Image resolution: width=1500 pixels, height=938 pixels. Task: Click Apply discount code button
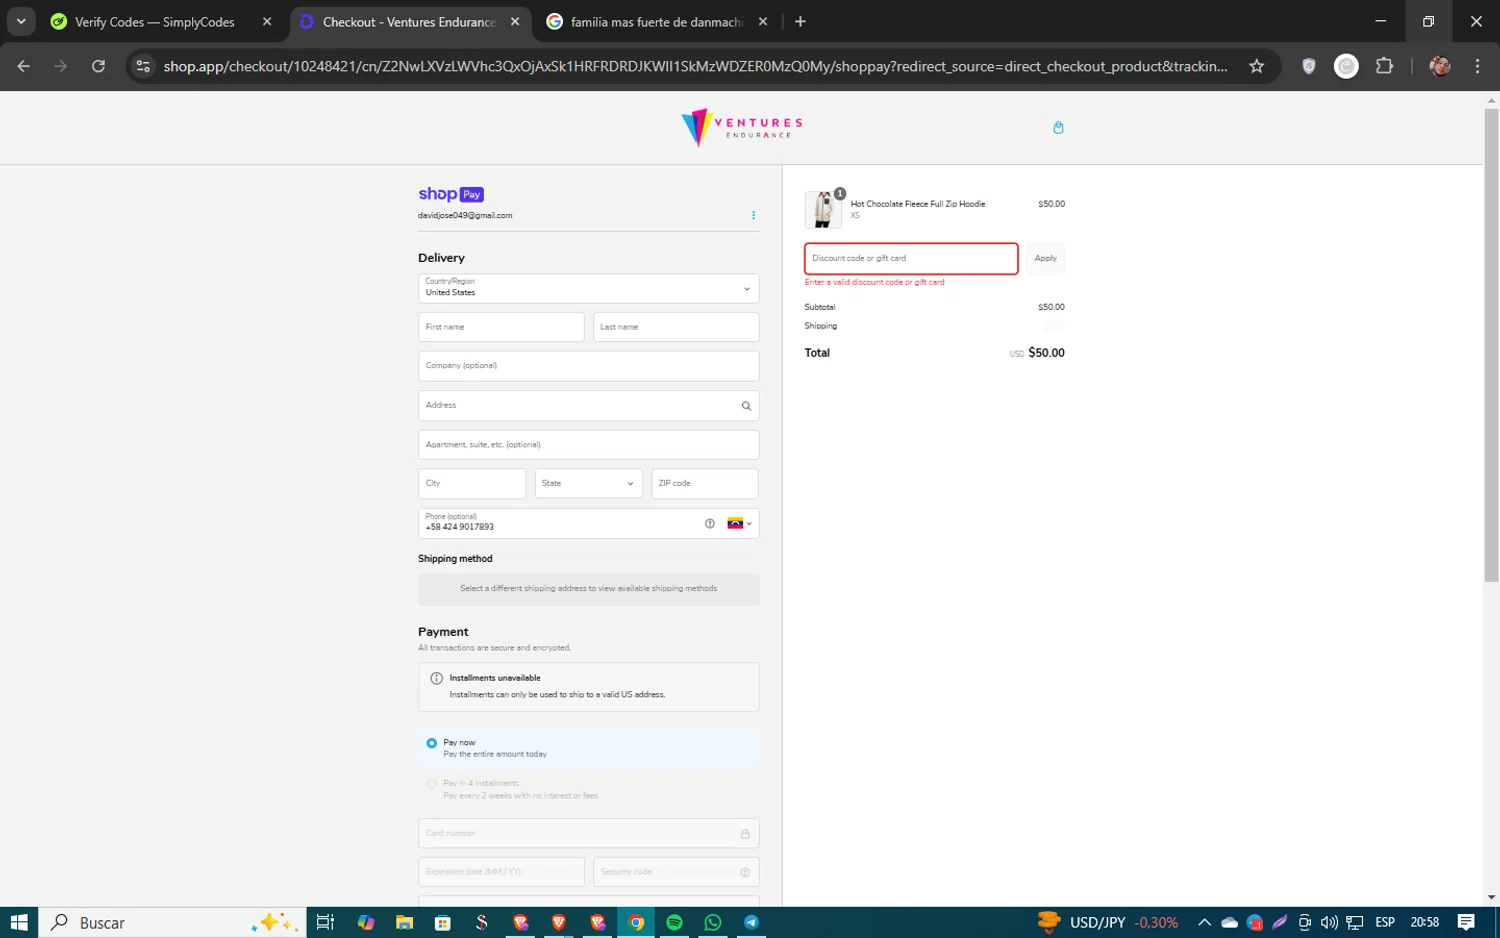[x=1045, y=258]
